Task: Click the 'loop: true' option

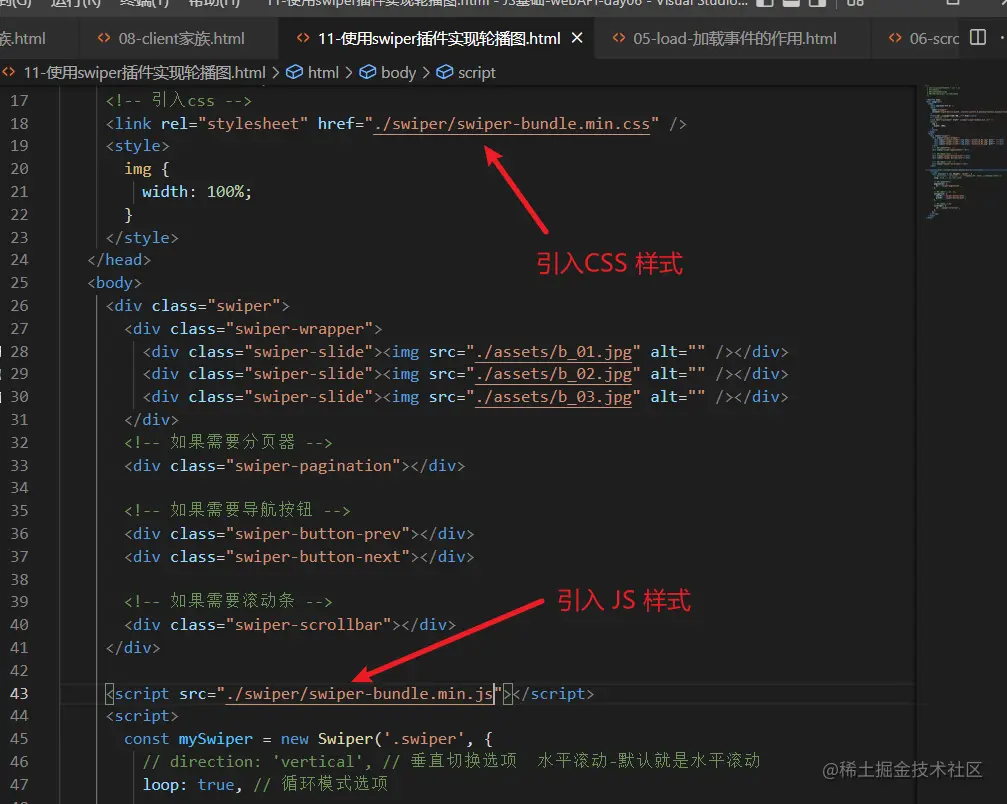Action: tap(188, 785)
